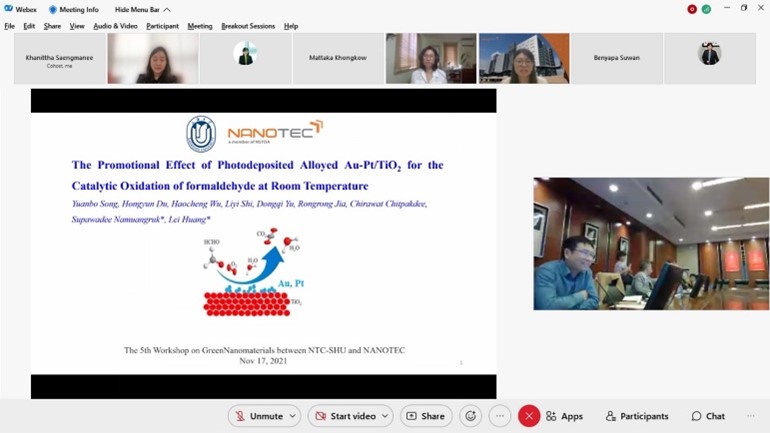Screen dimensions: 770x433
Task: Expand video options arrow beside Start video
Action: [385, 416]
